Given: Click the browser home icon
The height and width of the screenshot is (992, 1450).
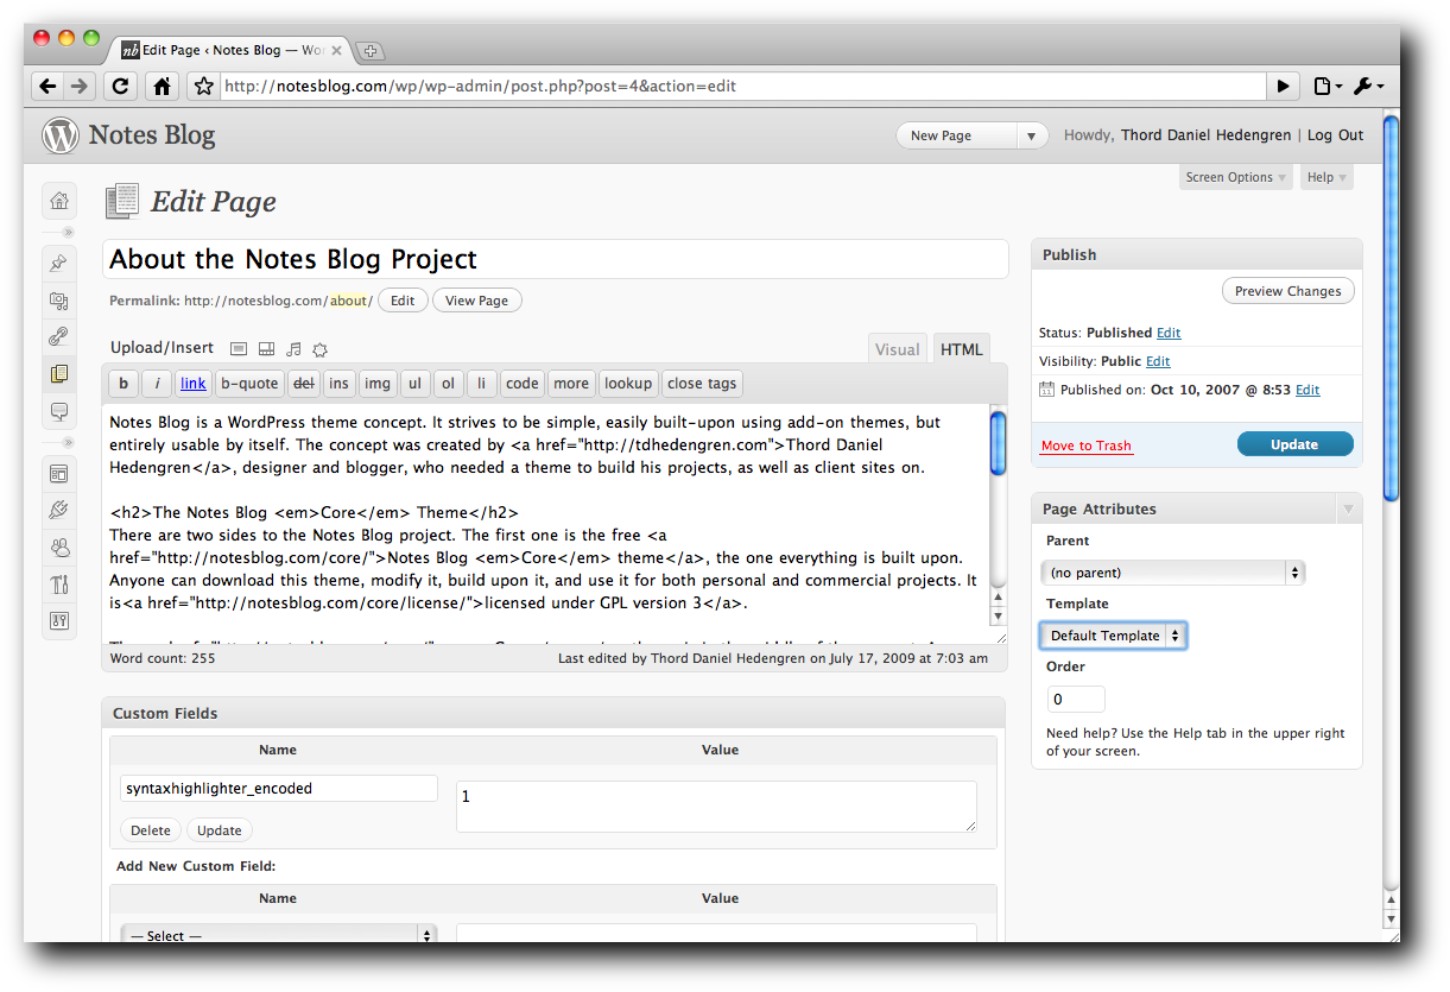Looking at the screenshot, I should pyautogui.click(x=161, y=86).
